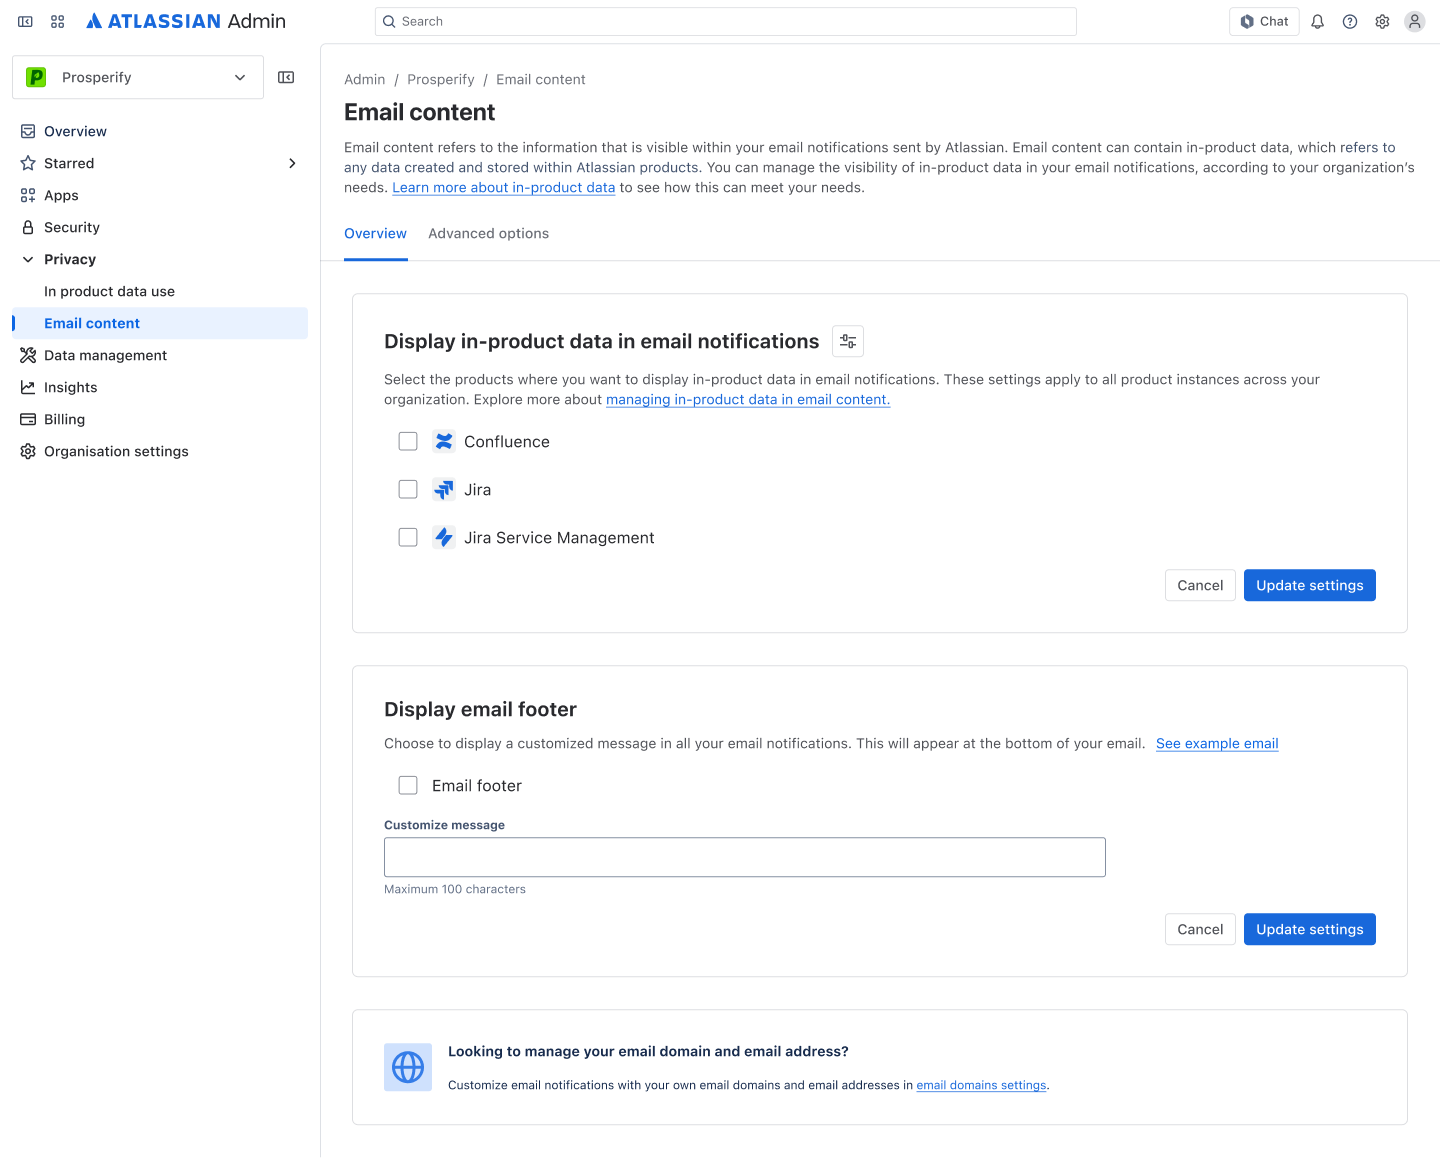Cancel the email footer changes
This screenshot has width=1440, height=1158.
point(1200,929)
